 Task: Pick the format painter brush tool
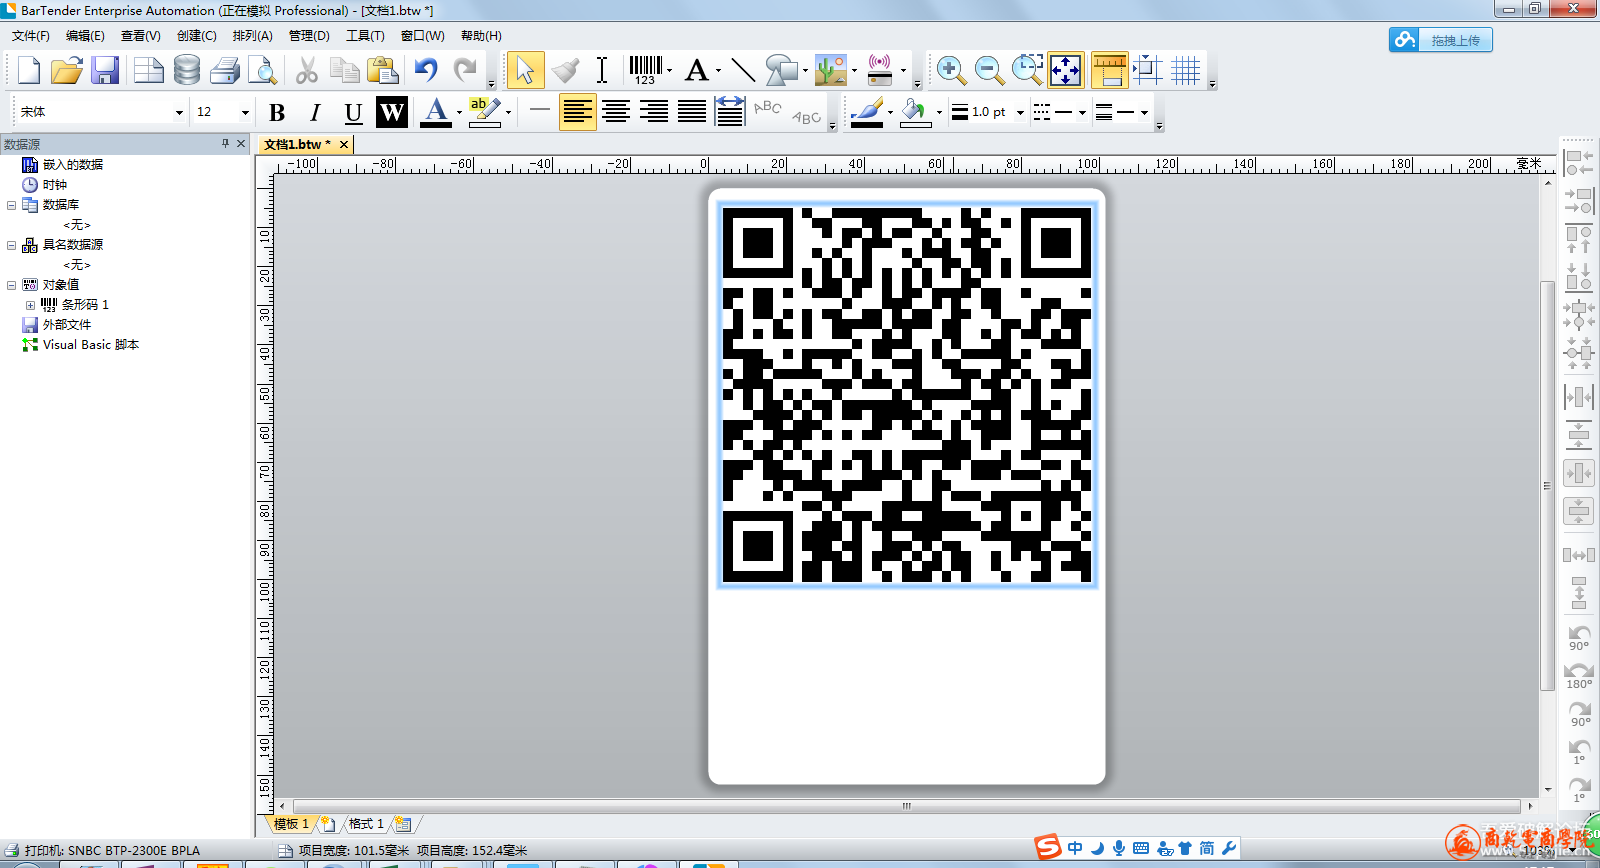[565, 70]
